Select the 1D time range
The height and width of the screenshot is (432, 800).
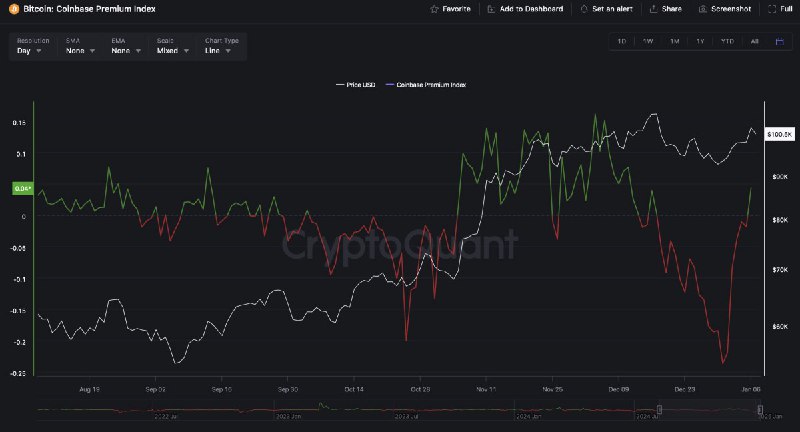[x=621, y=41]
